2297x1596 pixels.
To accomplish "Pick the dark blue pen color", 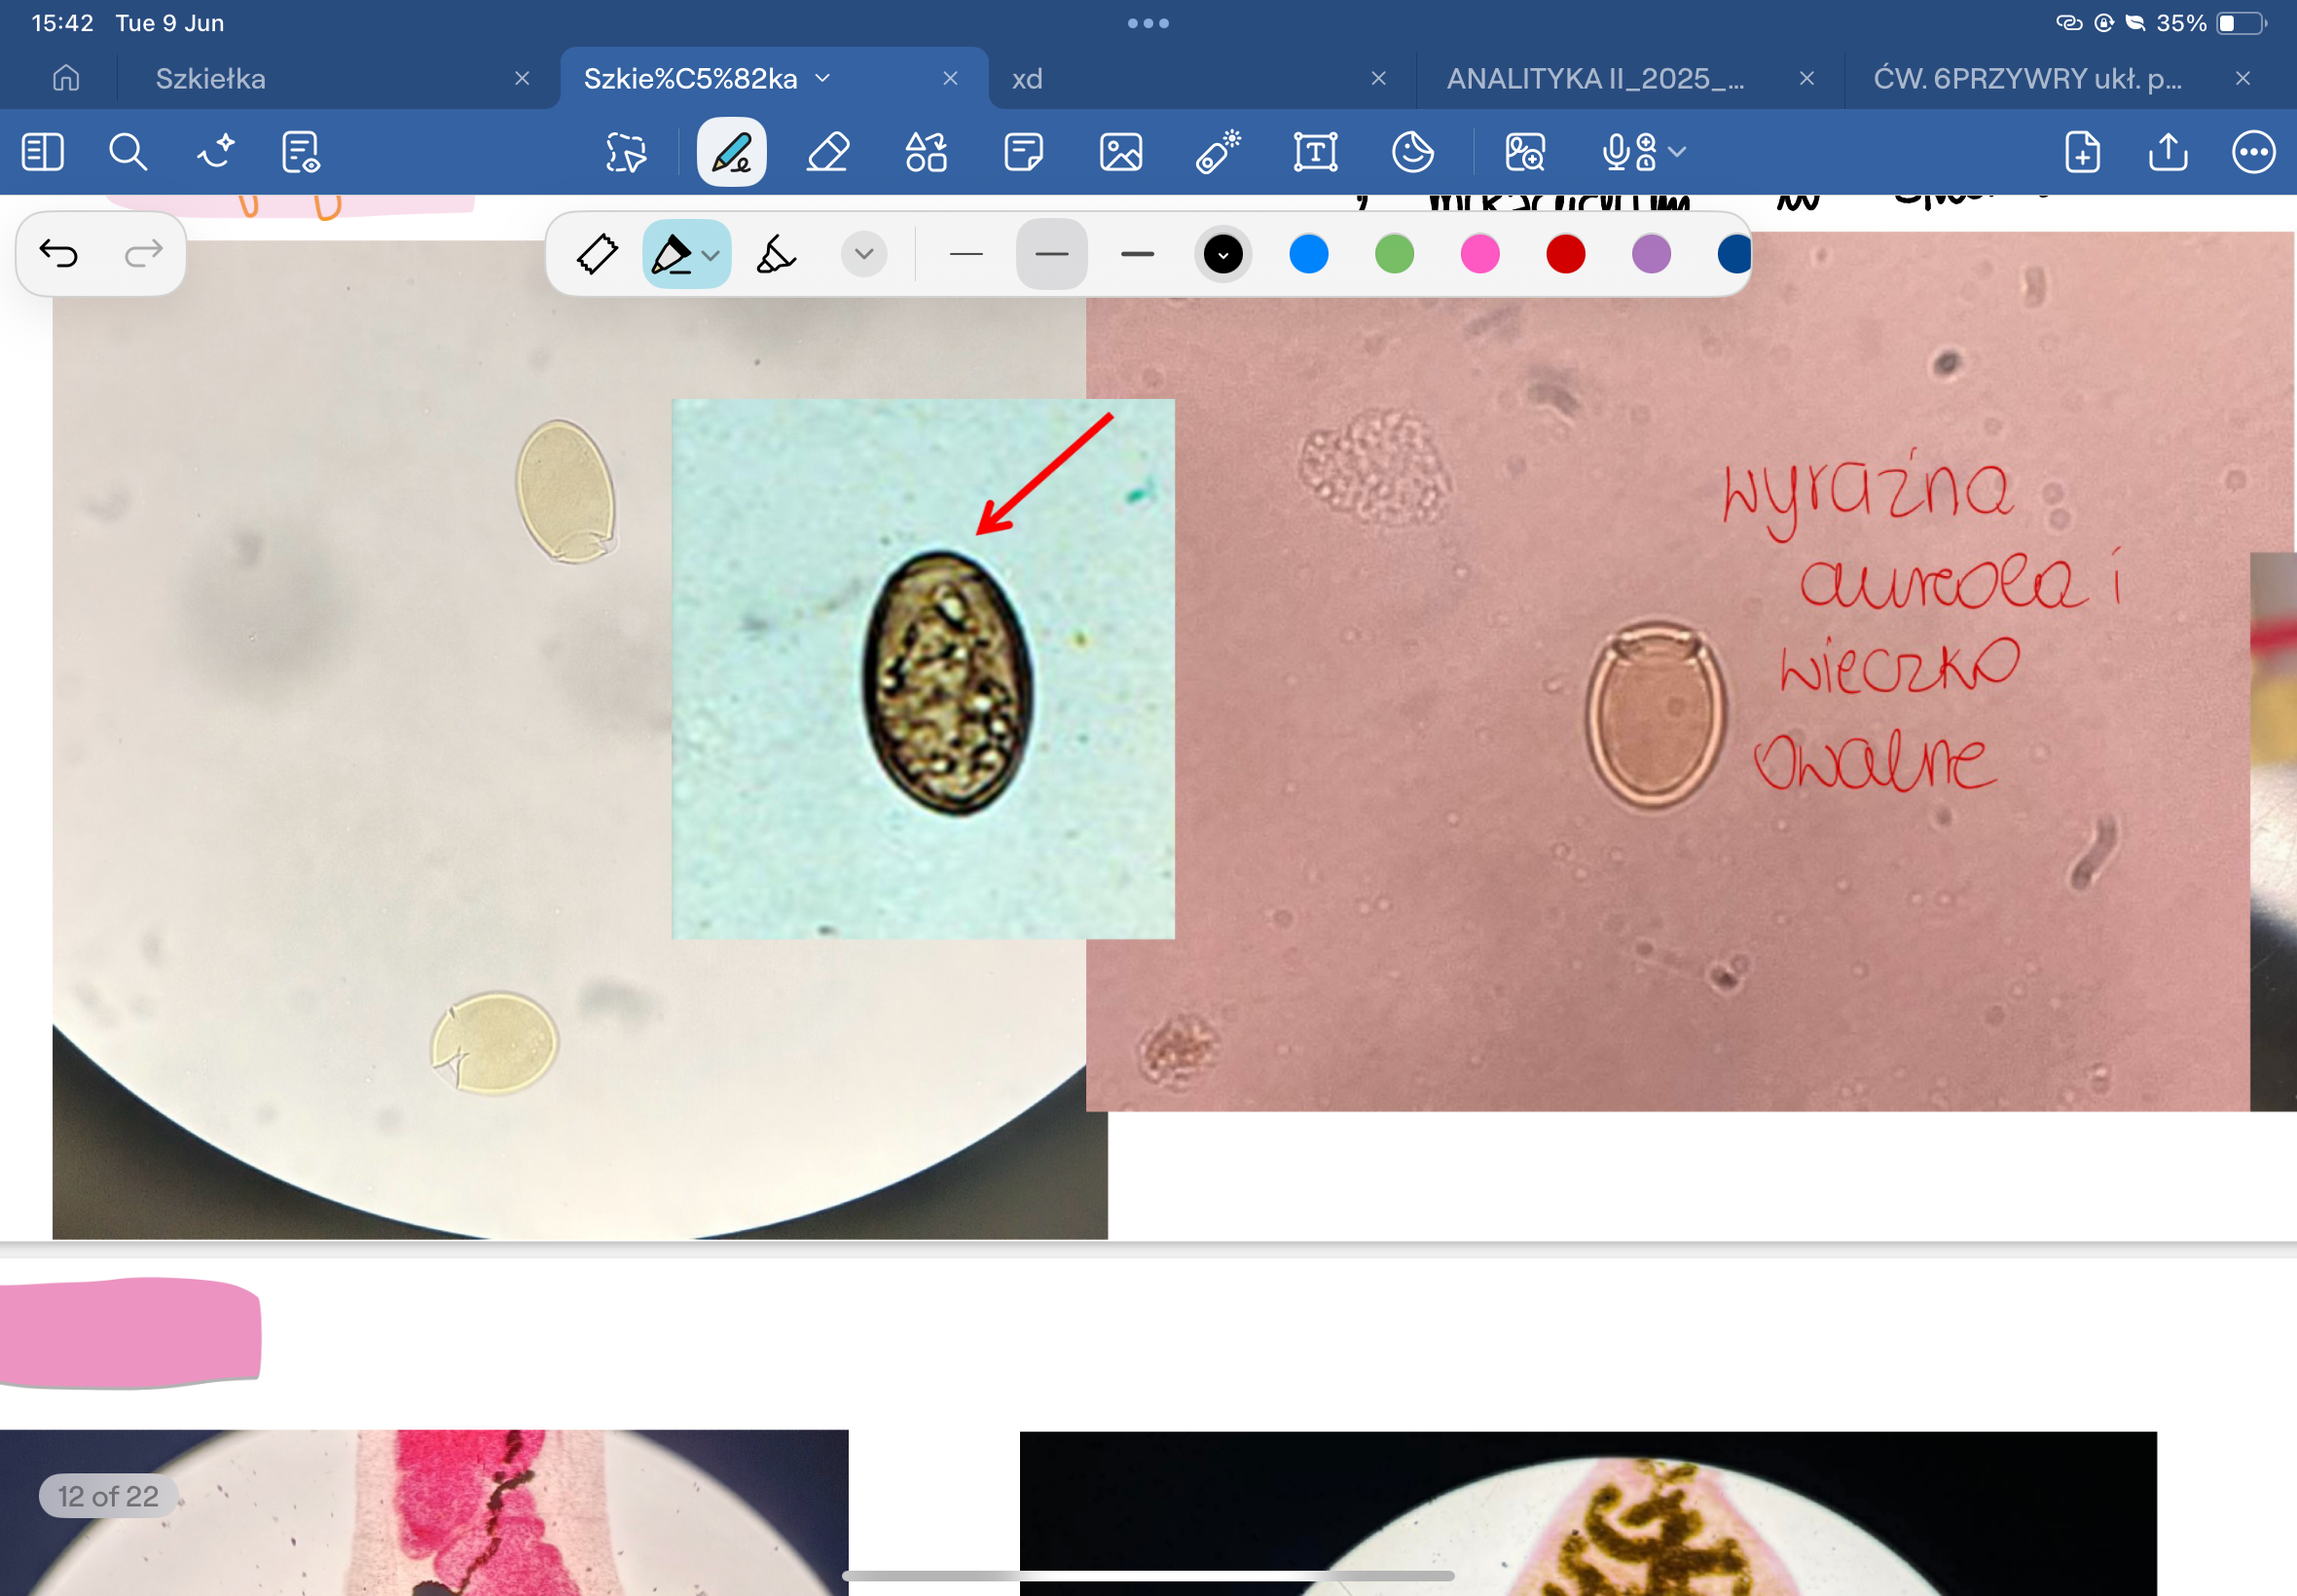I will point(1734,254).
